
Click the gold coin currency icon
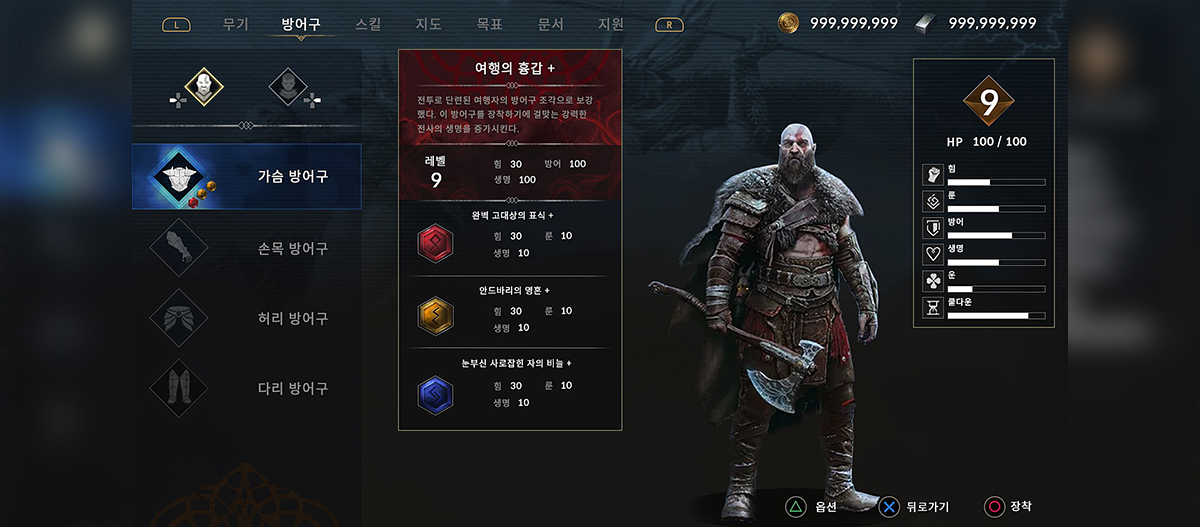click(x=788, y=22)
